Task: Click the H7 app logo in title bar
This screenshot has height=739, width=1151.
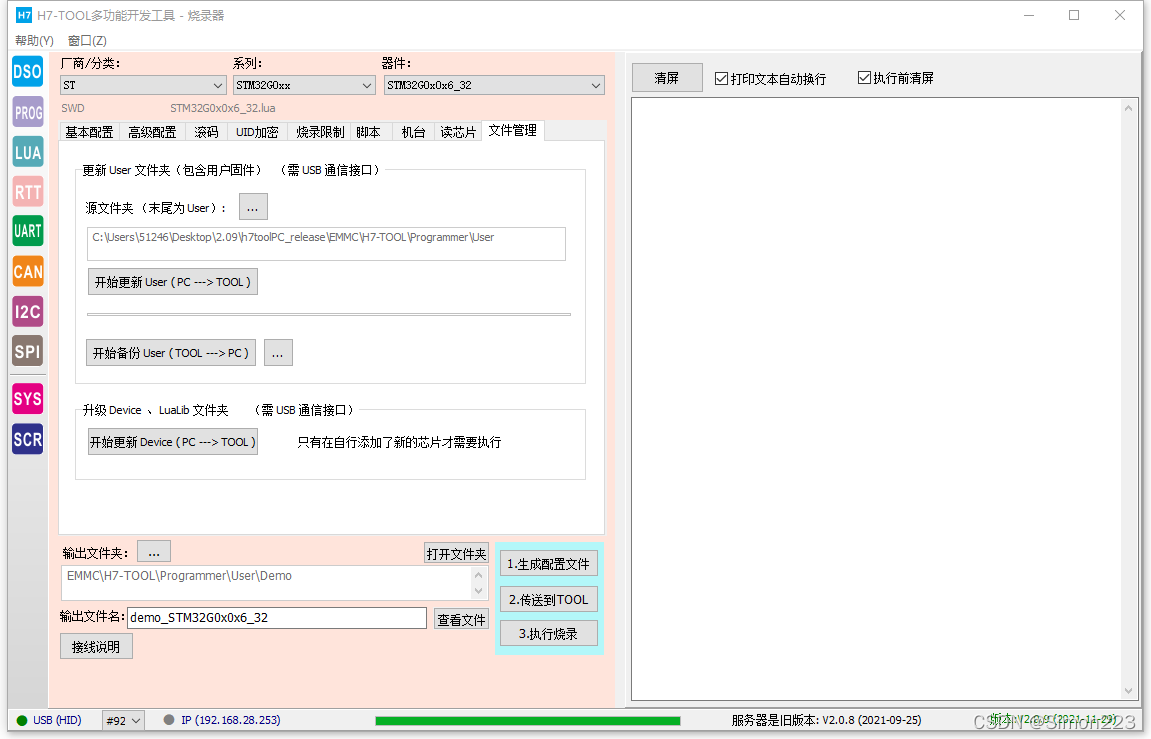Action: click(24, 15)
